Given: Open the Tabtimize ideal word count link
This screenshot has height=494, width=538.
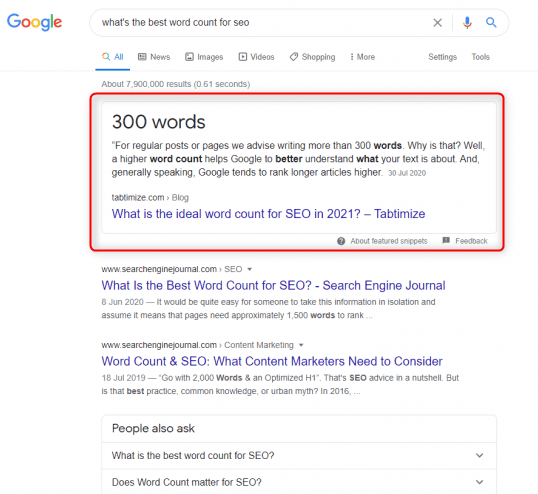Looking at the screenshot, I should (x=268, y=214).
